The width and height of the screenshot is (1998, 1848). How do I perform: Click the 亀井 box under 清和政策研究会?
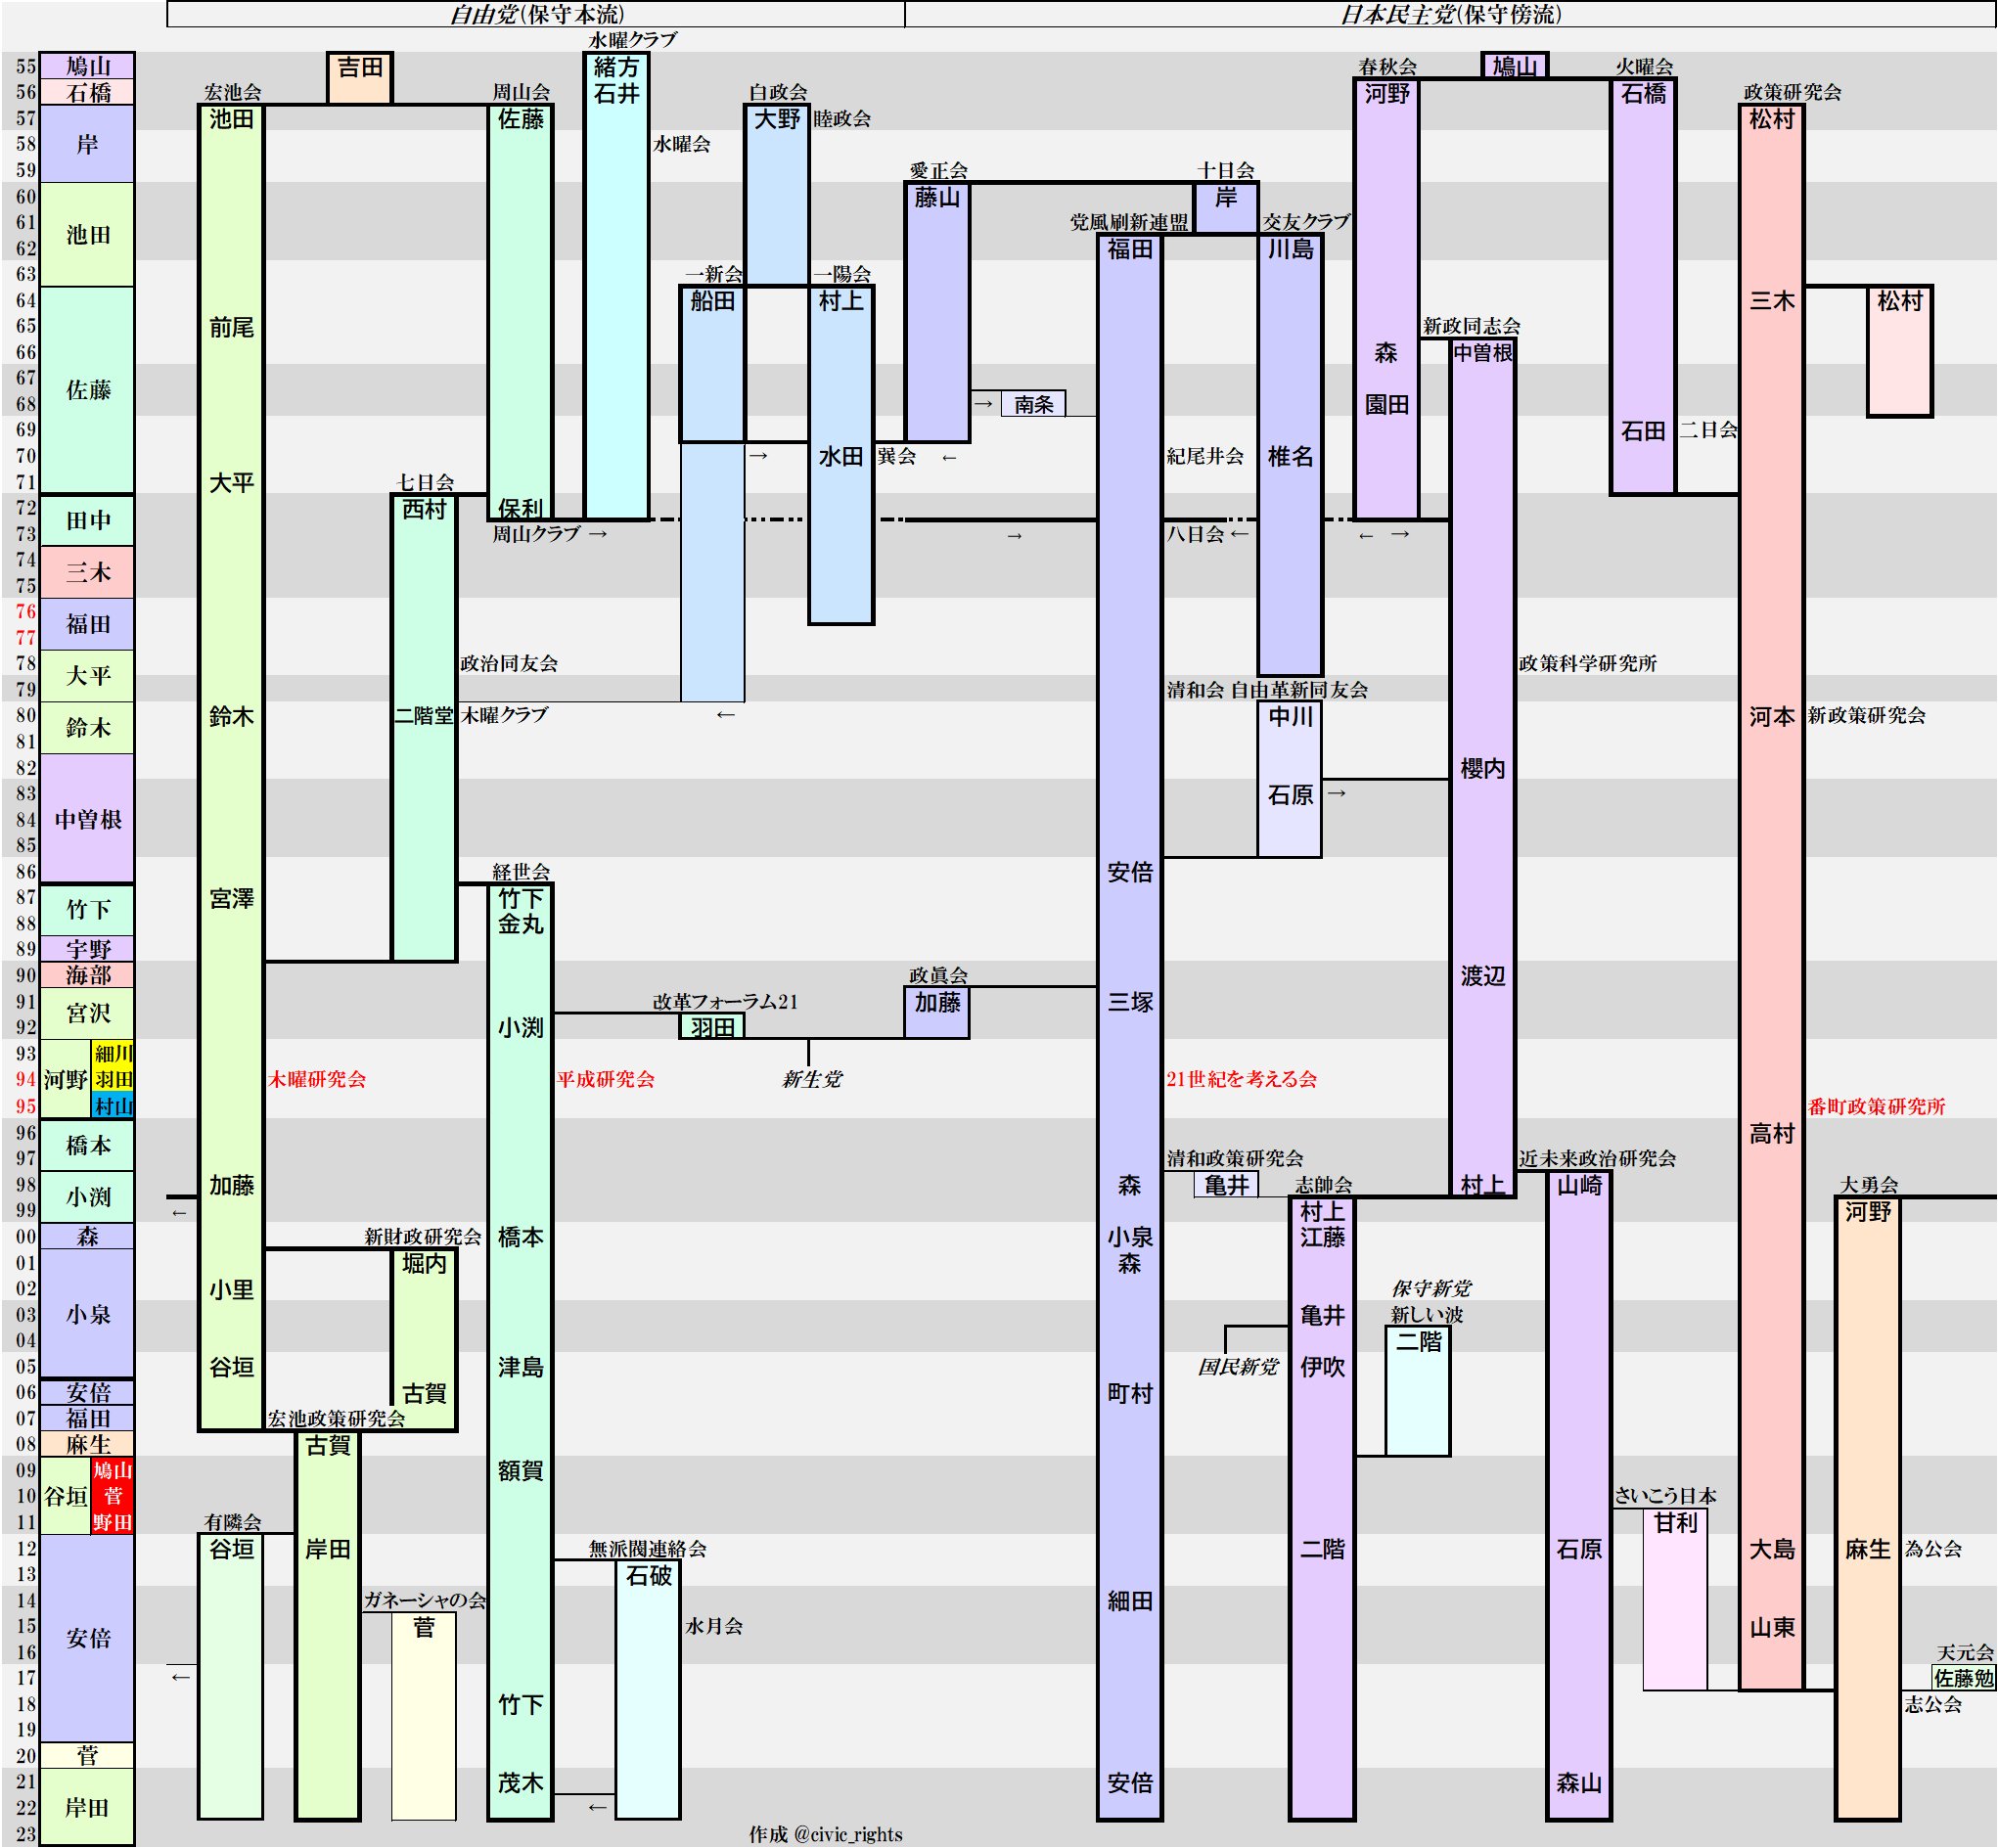(1226, 1185)
